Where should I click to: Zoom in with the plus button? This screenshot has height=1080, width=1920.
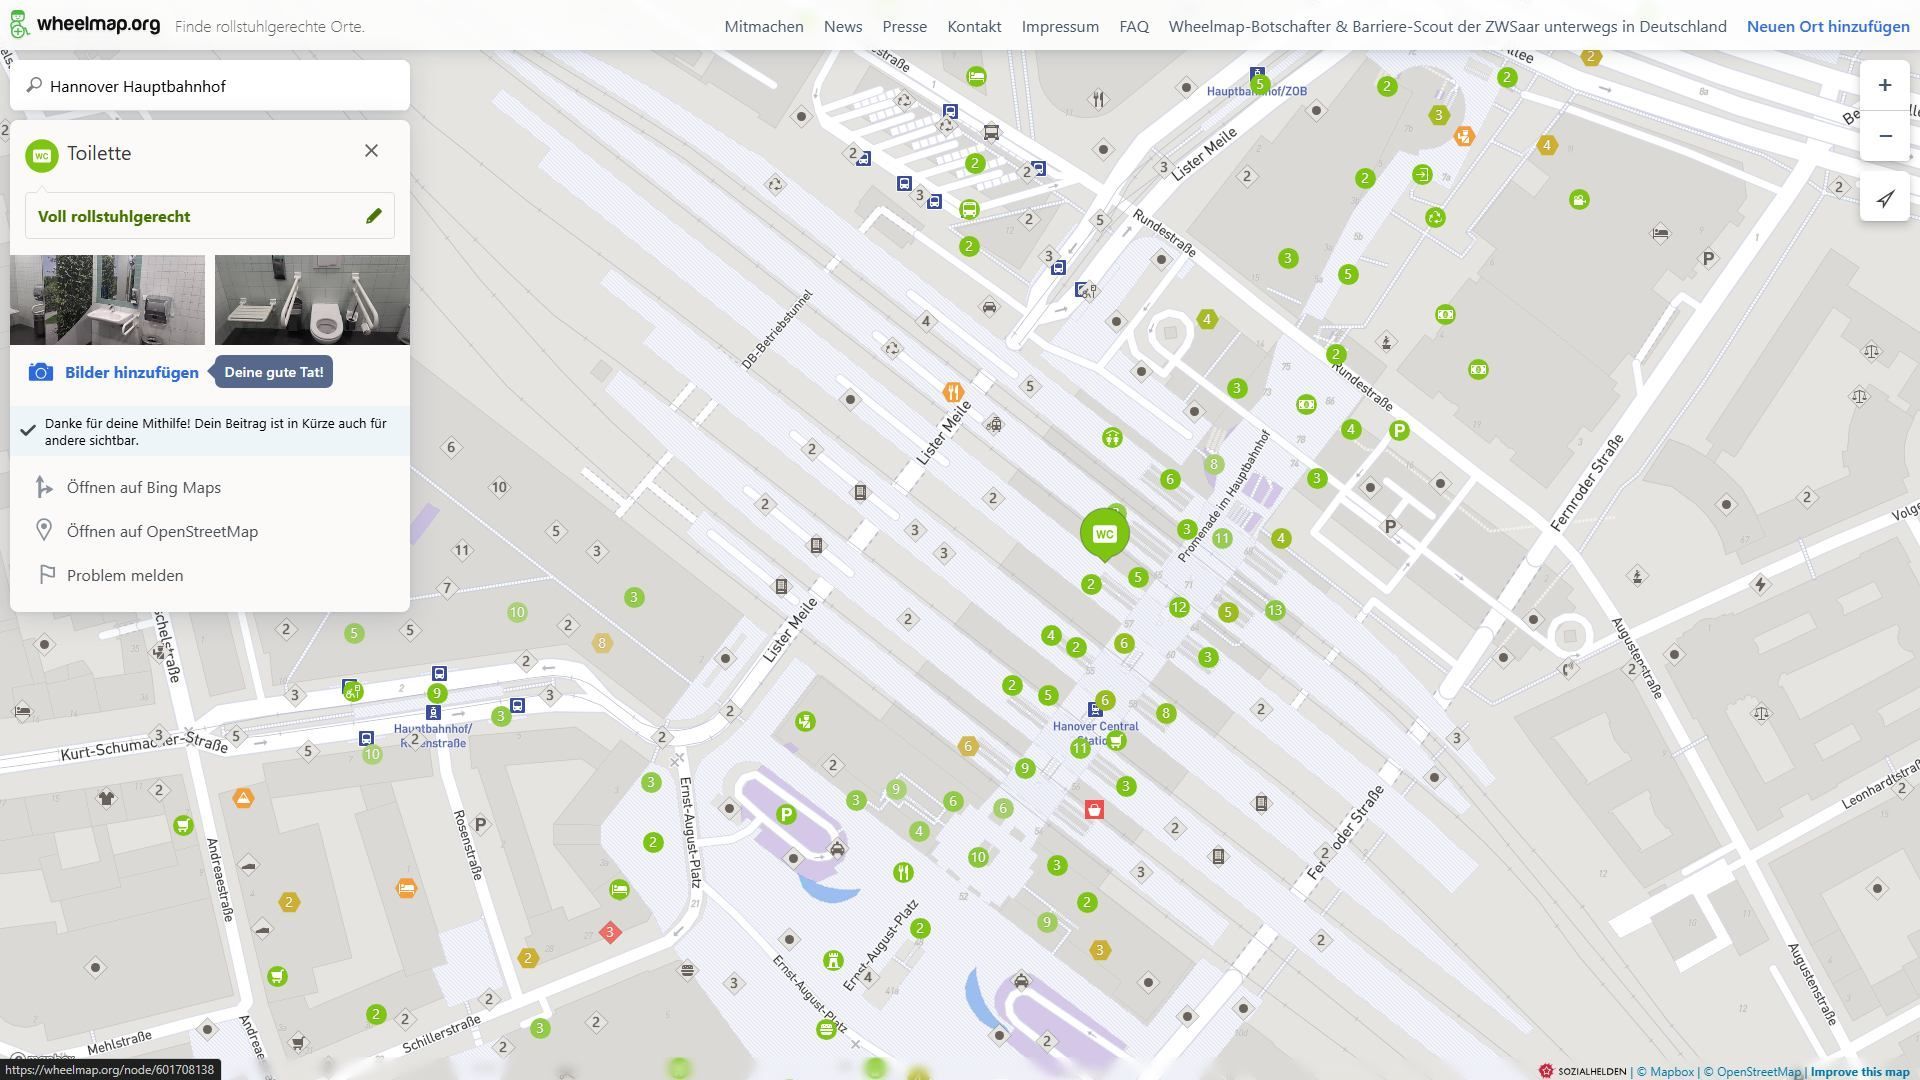[x=1884, y=86]
